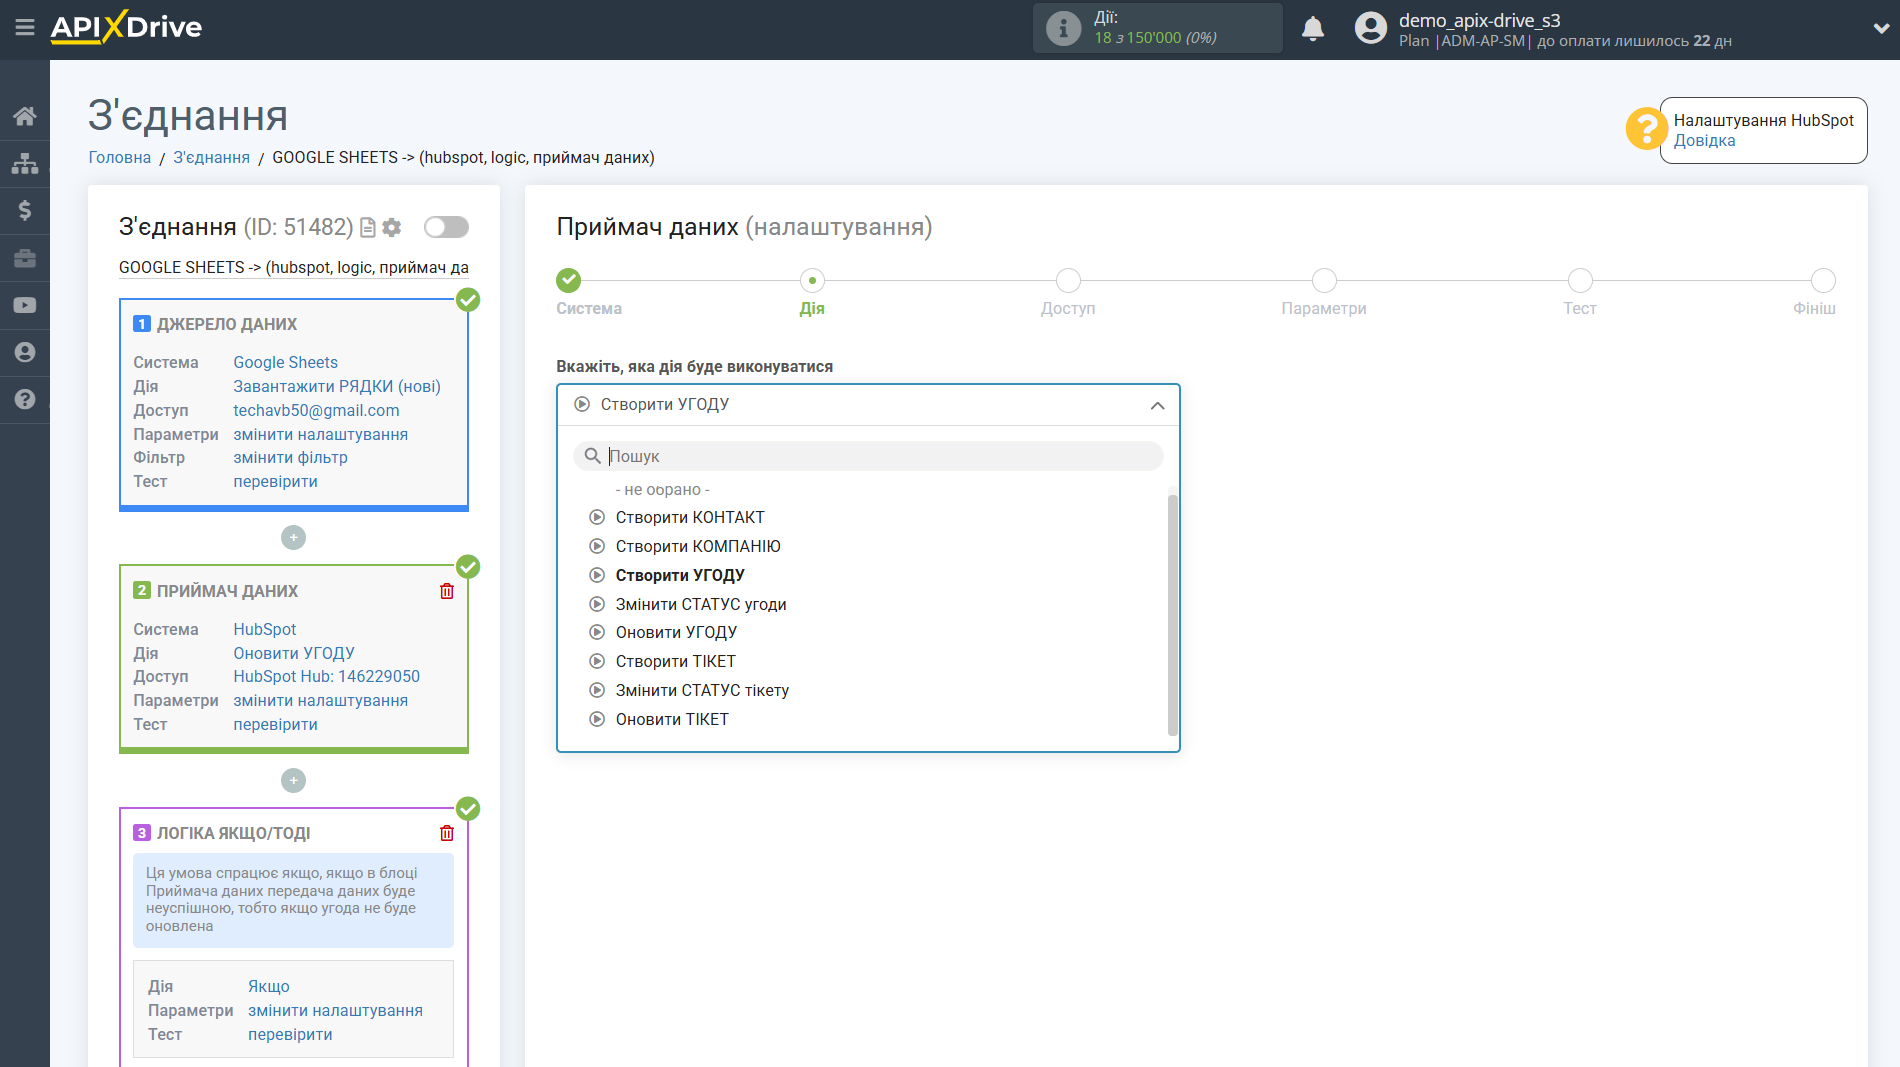Select Створити УГОДУ option in list
1900x1067 pixels.
[x=680, y=576]
